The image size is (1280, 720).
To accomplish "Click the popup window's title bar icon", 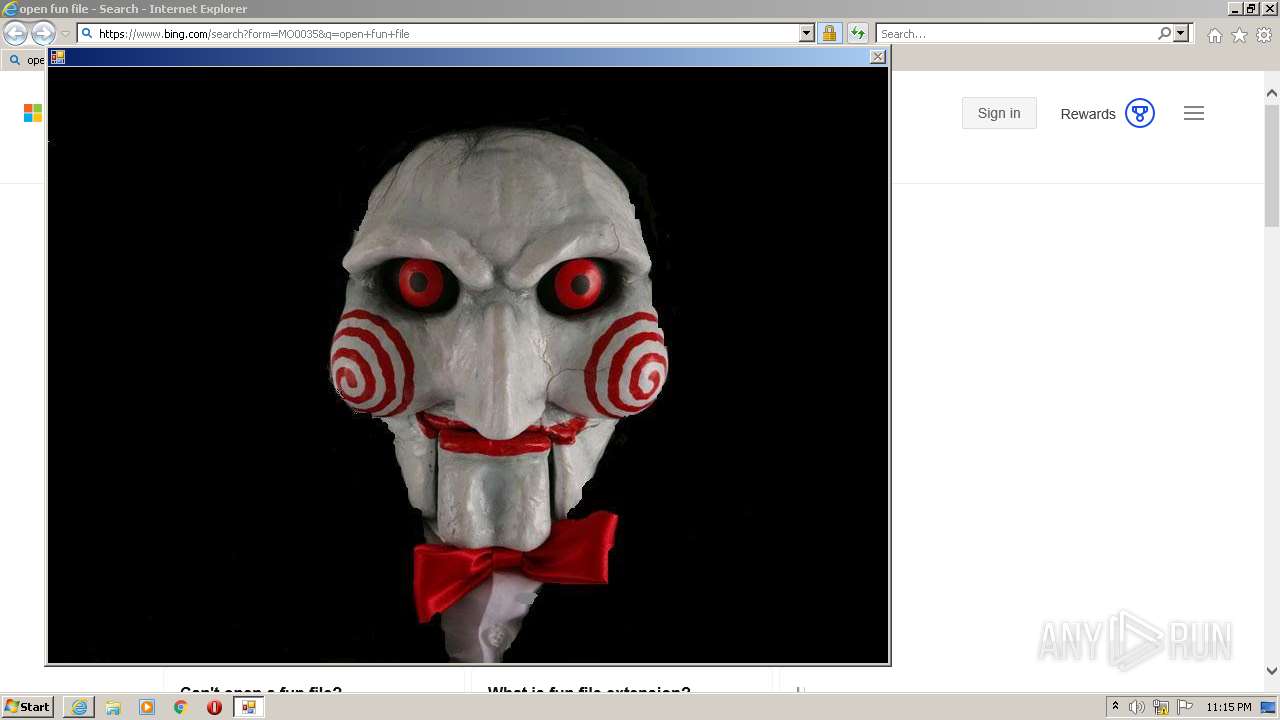I will 58,57.
